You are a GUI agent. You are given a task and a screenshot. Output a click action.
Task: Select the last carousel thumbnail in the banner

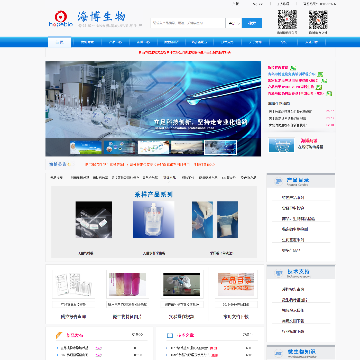coord(220,147)
